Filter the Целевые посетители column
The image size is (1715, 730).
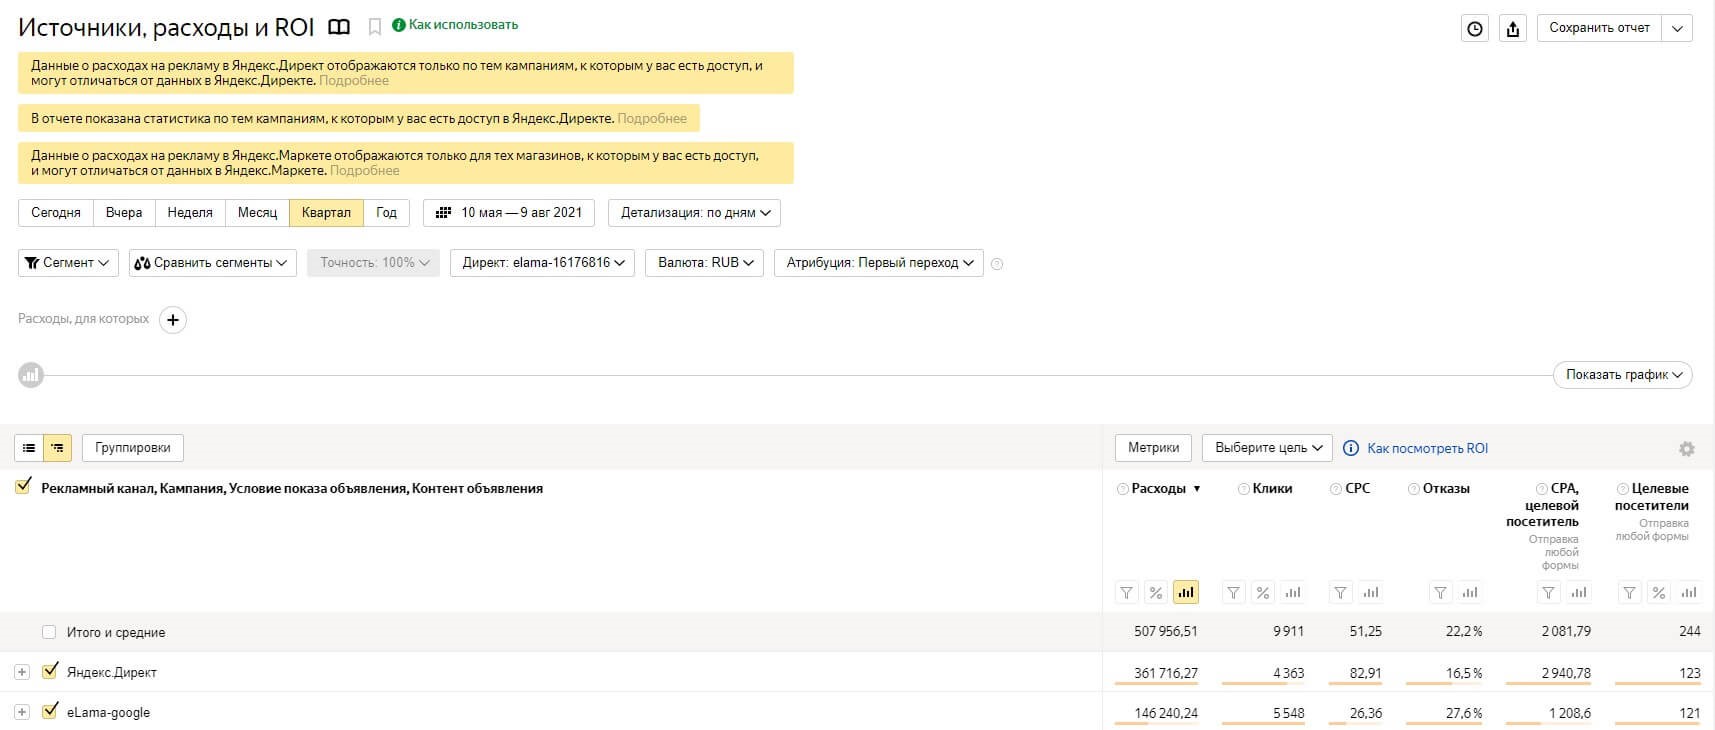click(x=1629, y=593)
